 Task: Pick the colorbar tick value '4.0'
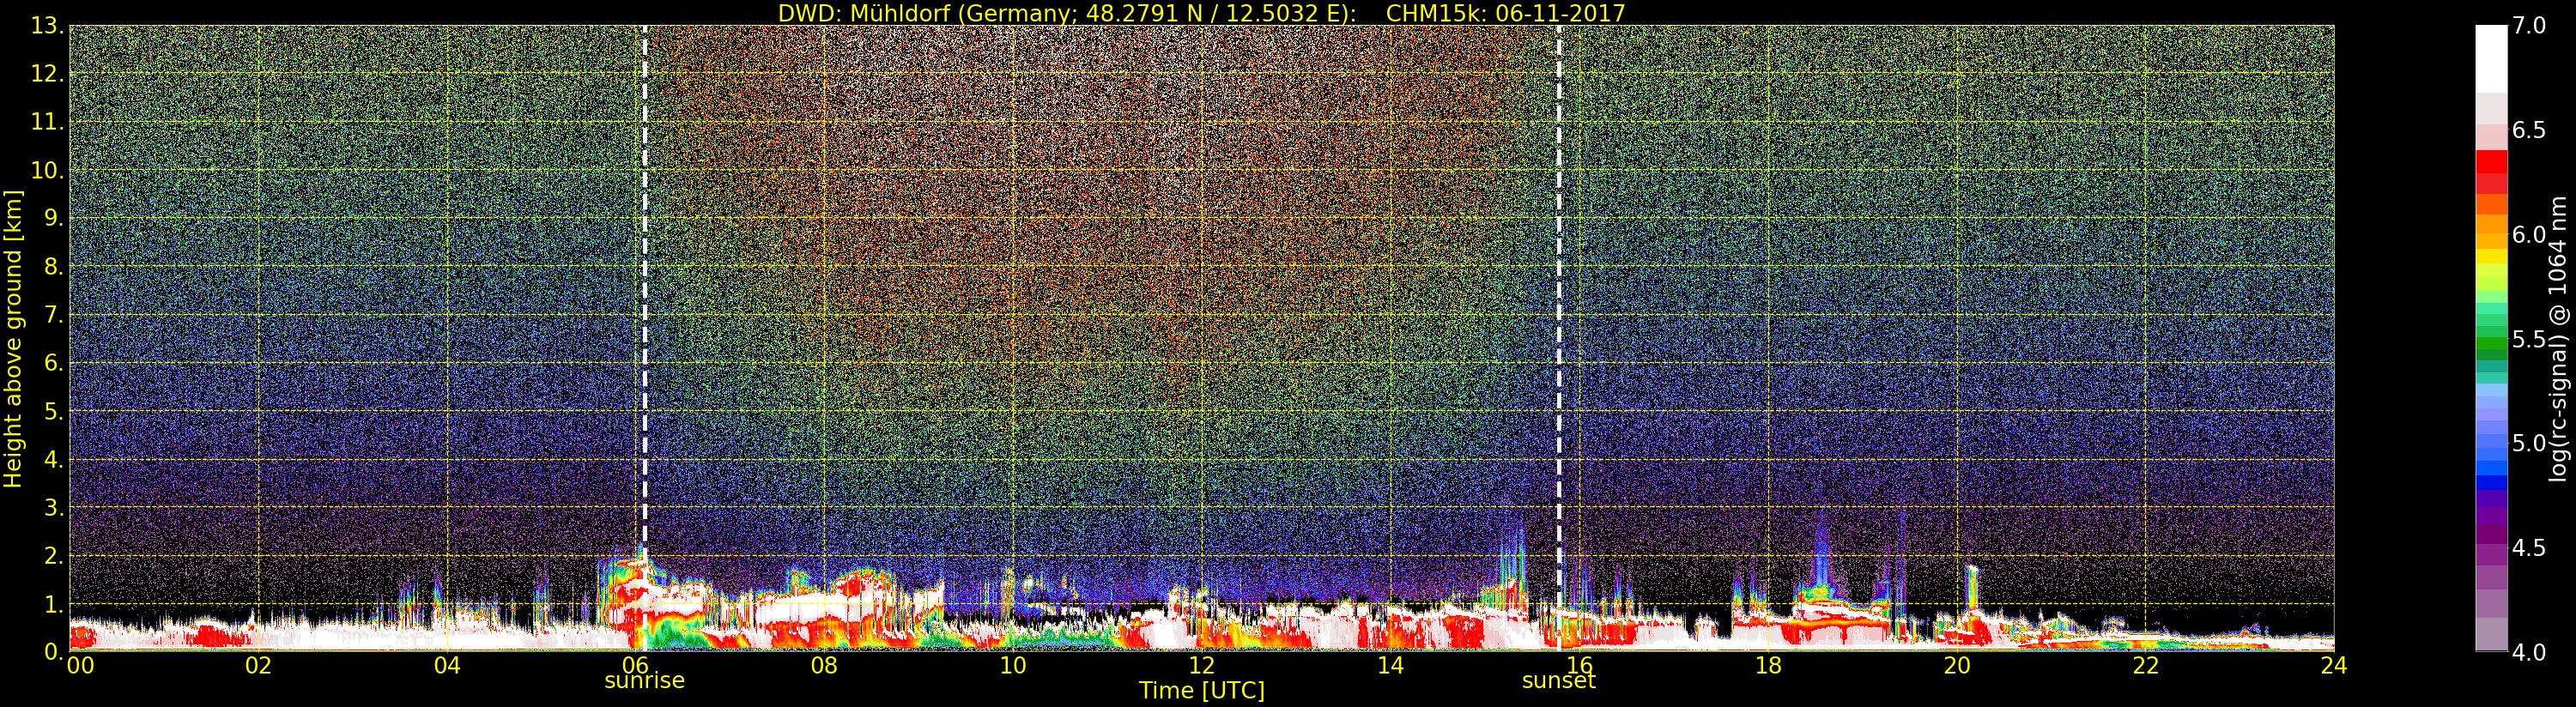pos(2529,652)
